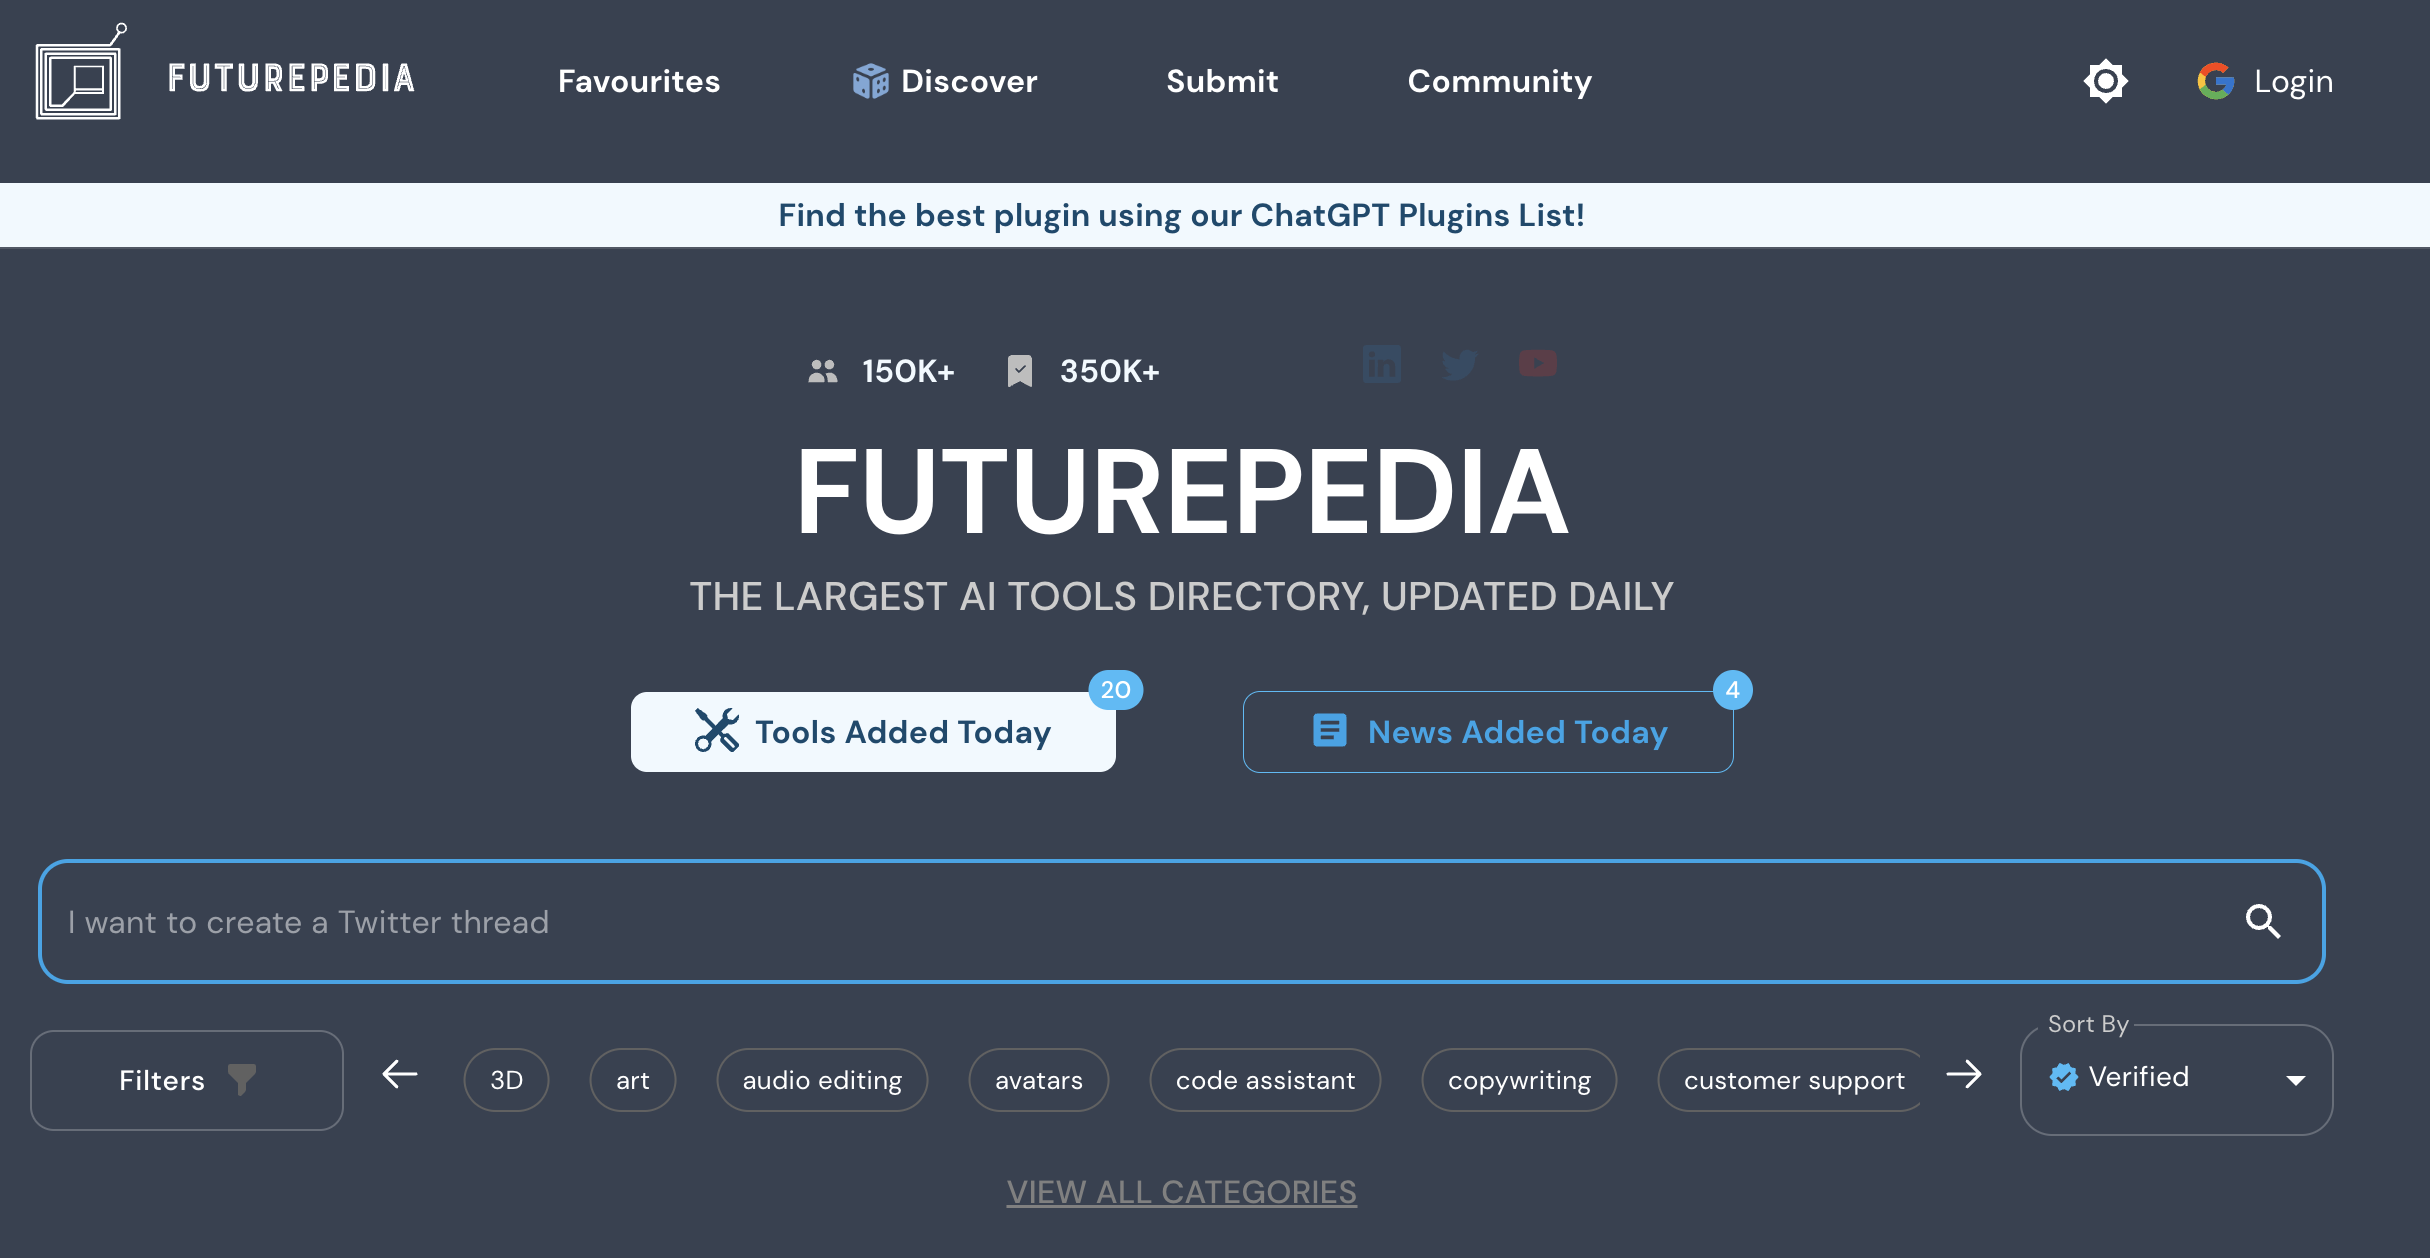Click the search input field

(1181, 921)
